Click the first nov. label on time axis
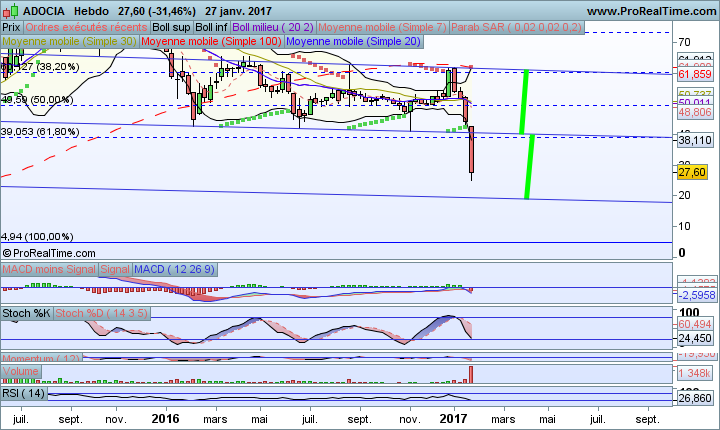720x430 pixels. pyautogui.click(x=116, y=419)
